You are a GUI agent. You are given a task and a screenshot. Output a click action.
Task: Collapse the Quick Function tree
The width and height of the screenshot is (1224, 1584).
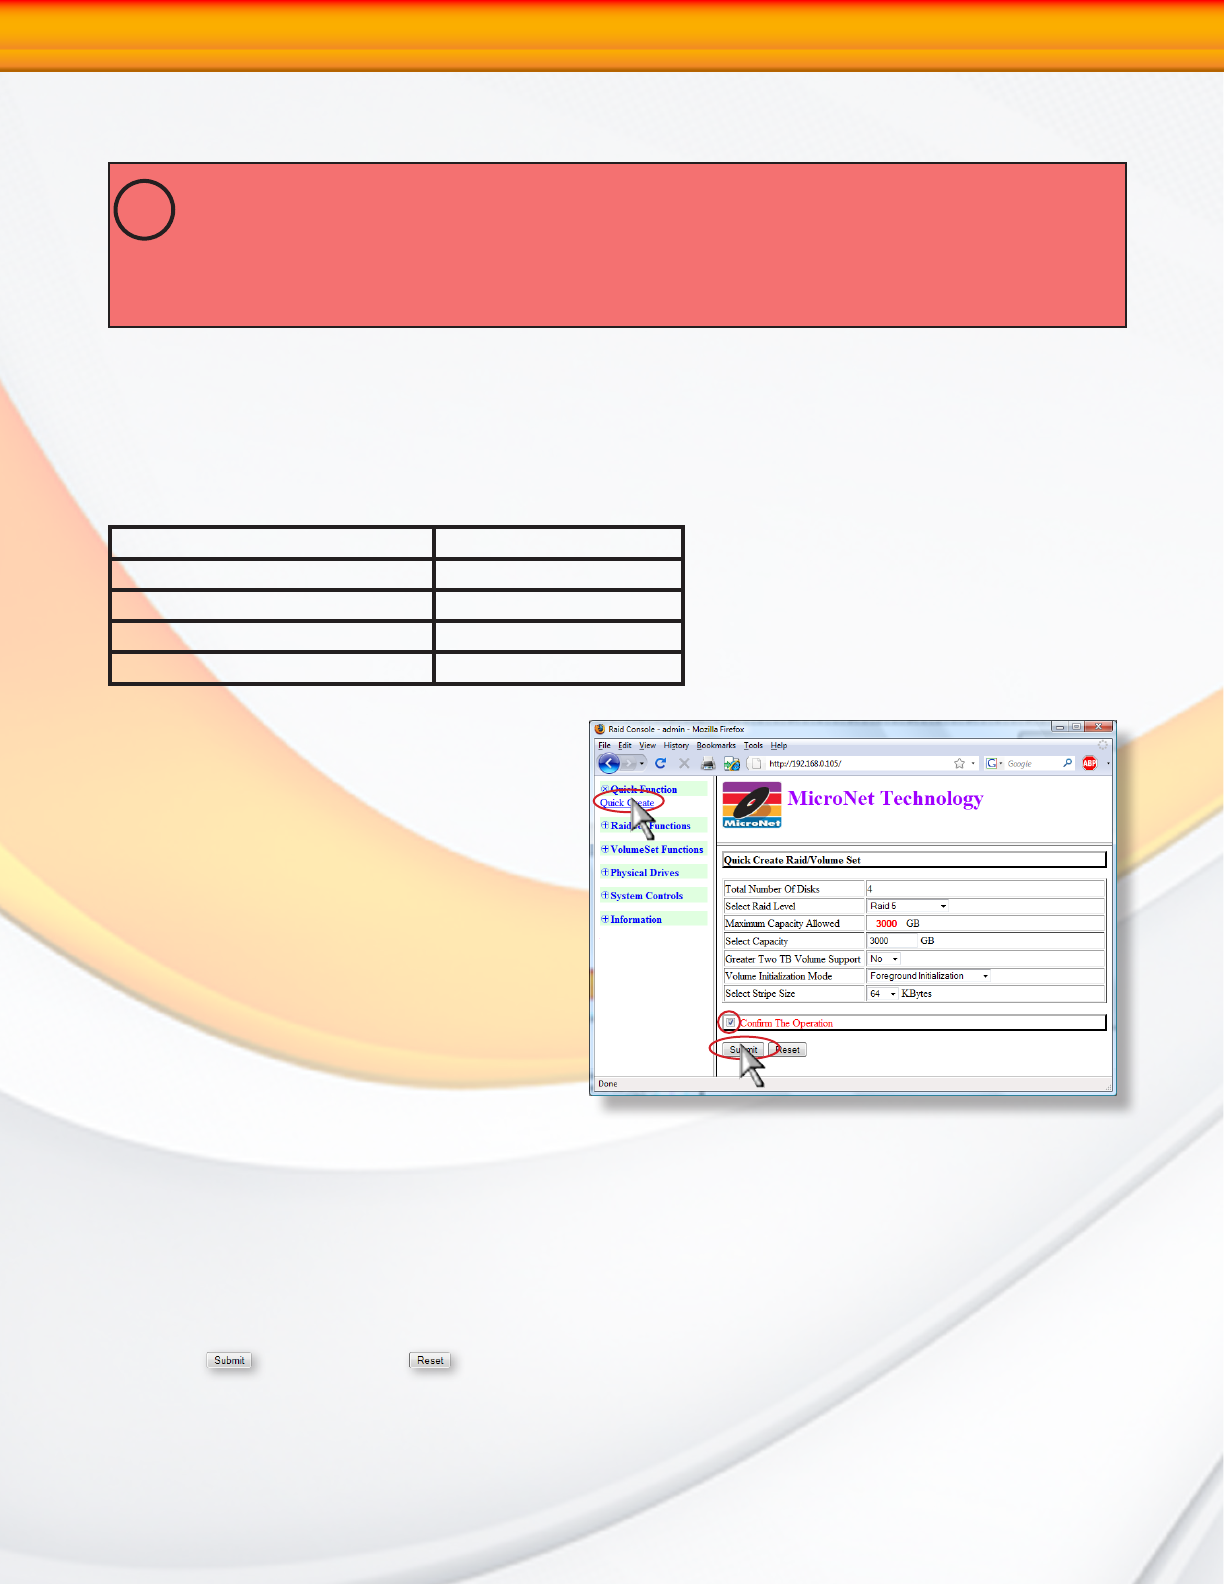pyautogui.click(x=604, y=789)
